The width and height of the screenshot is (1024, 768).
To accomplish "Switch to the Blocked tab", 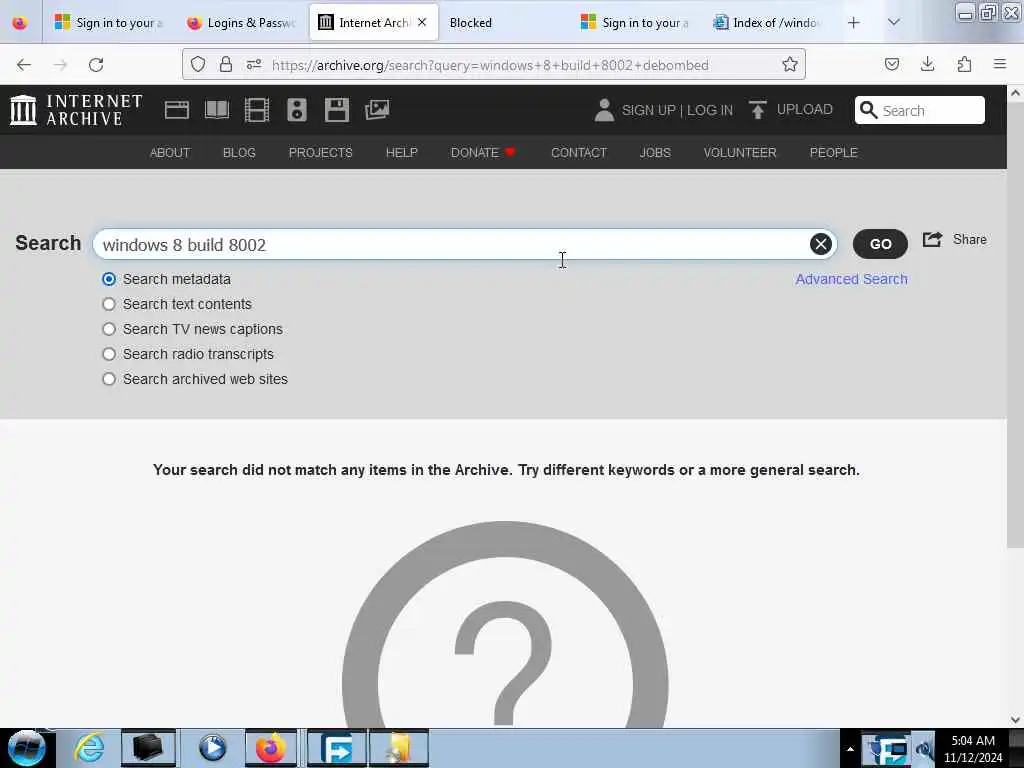I will pyautogui.click(x=504, y=23).
